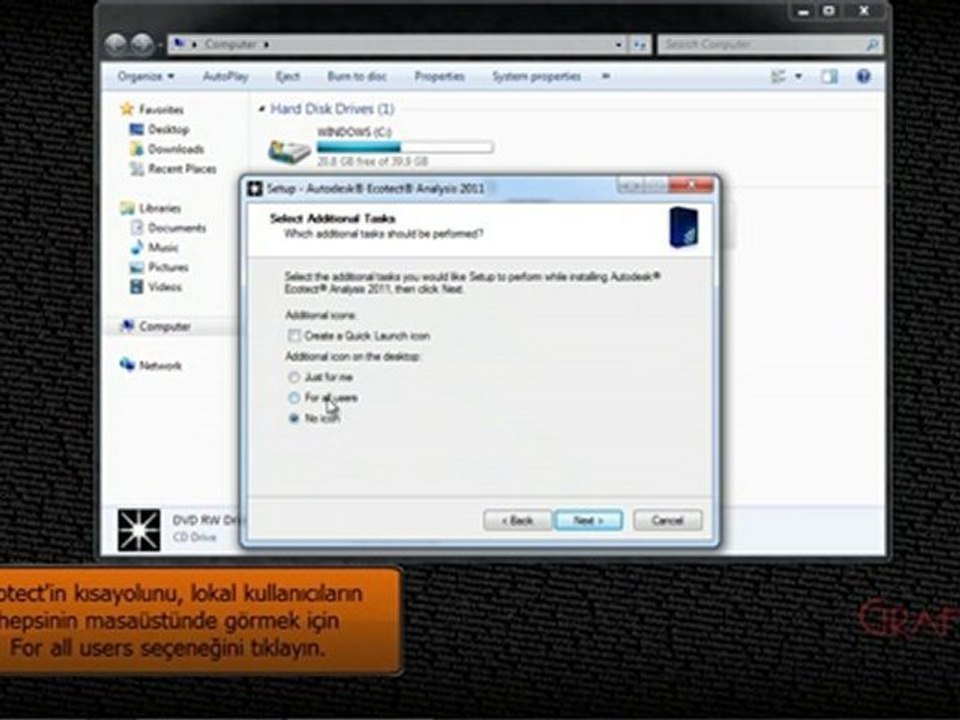Open Desktop in the navigation pane
Image resolution: width=960 pixels, height=720 pixels.
tap(168, 129)
